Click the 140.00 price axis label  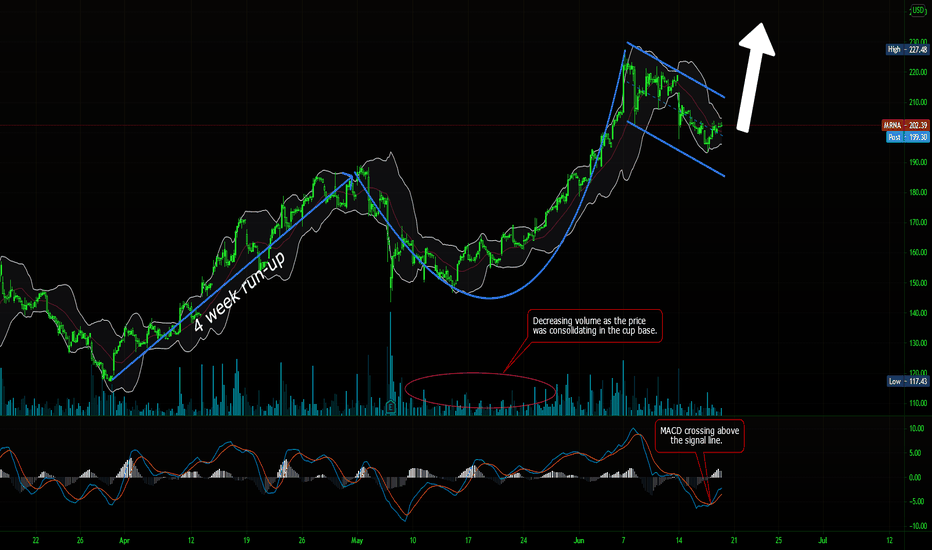tap(918, 313)
